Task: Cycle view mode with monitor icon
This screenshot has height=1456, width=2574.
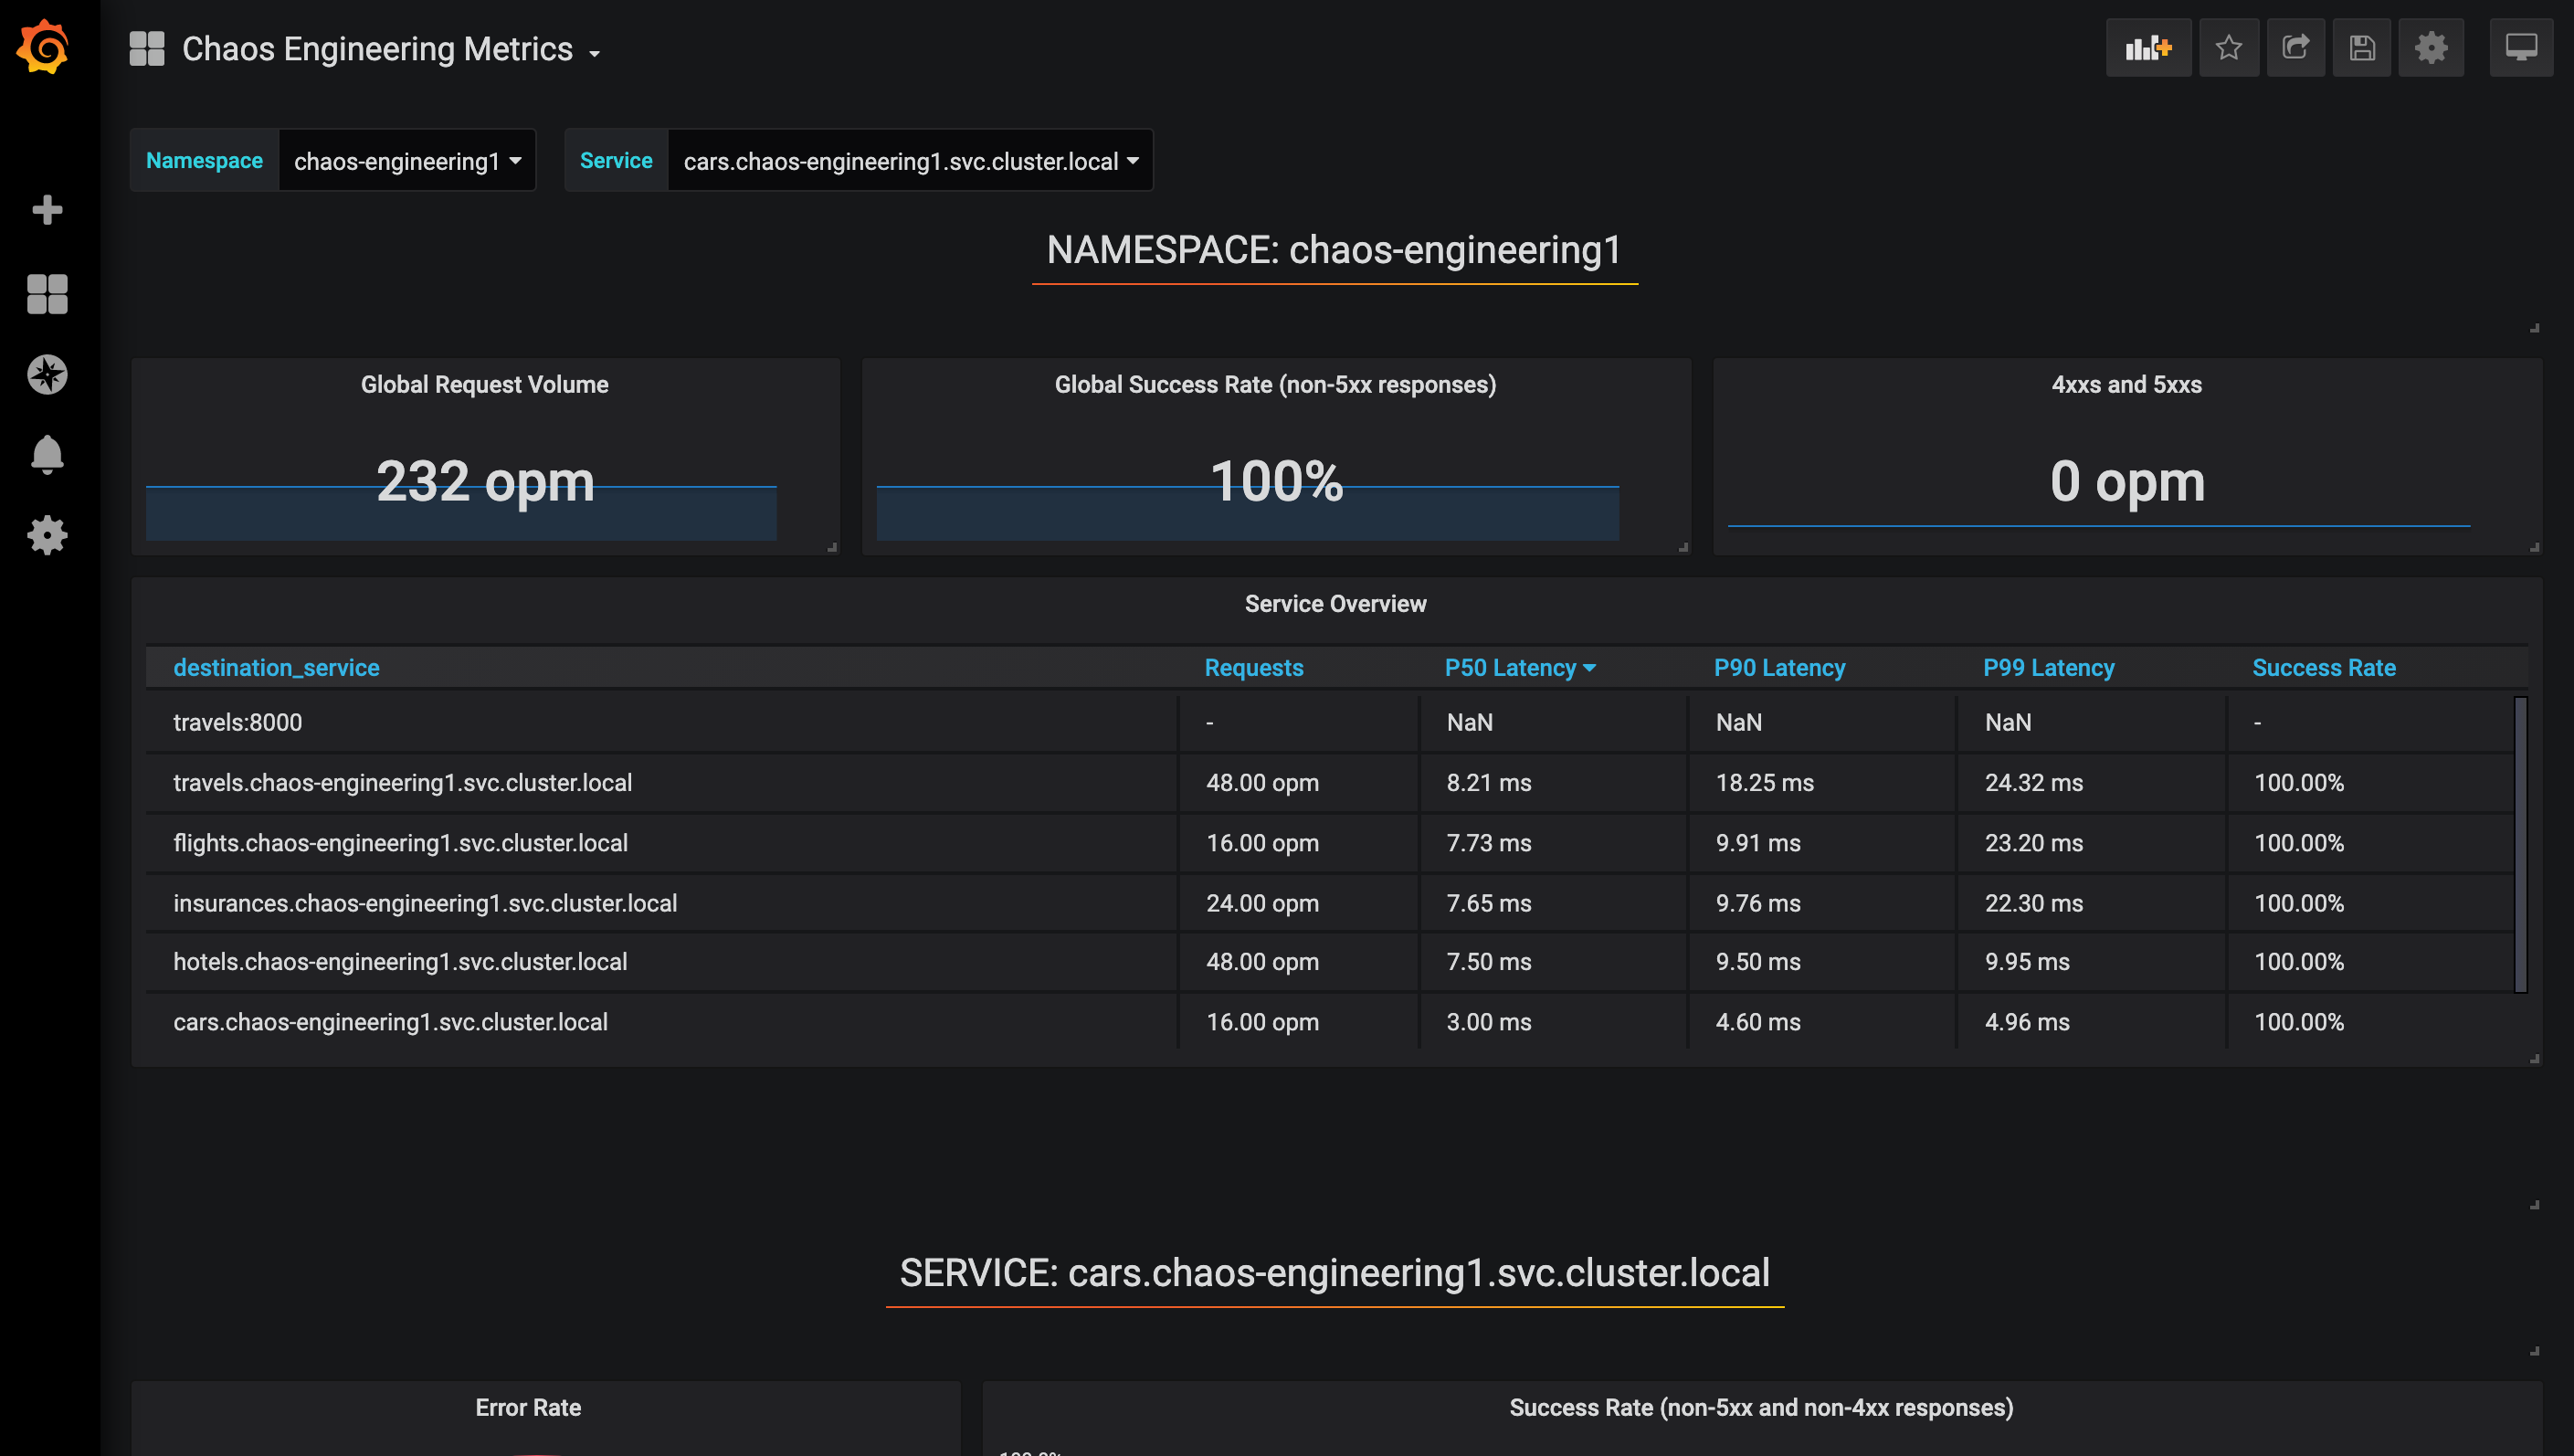Action: pyautogui.click(x=2520, y=47)
